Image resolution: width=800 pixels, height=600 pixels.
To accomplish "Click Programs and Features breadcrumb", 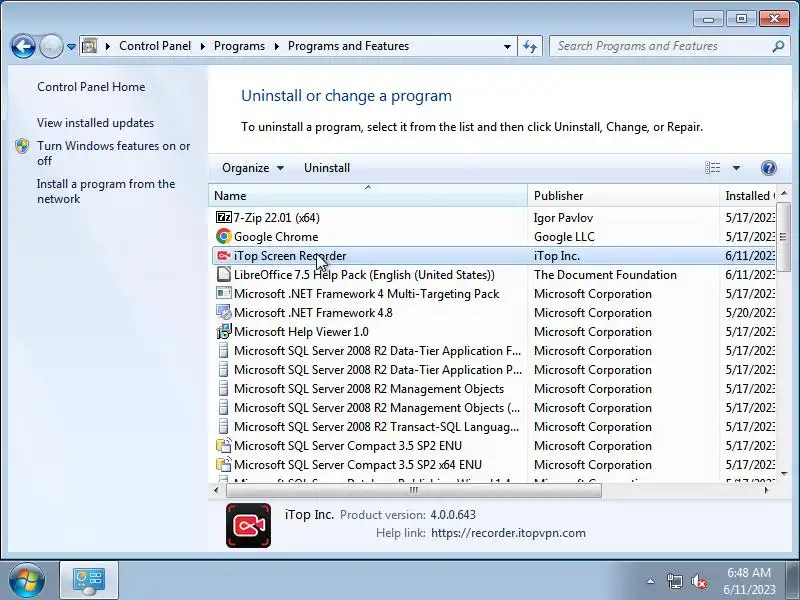I will point(348,46).
